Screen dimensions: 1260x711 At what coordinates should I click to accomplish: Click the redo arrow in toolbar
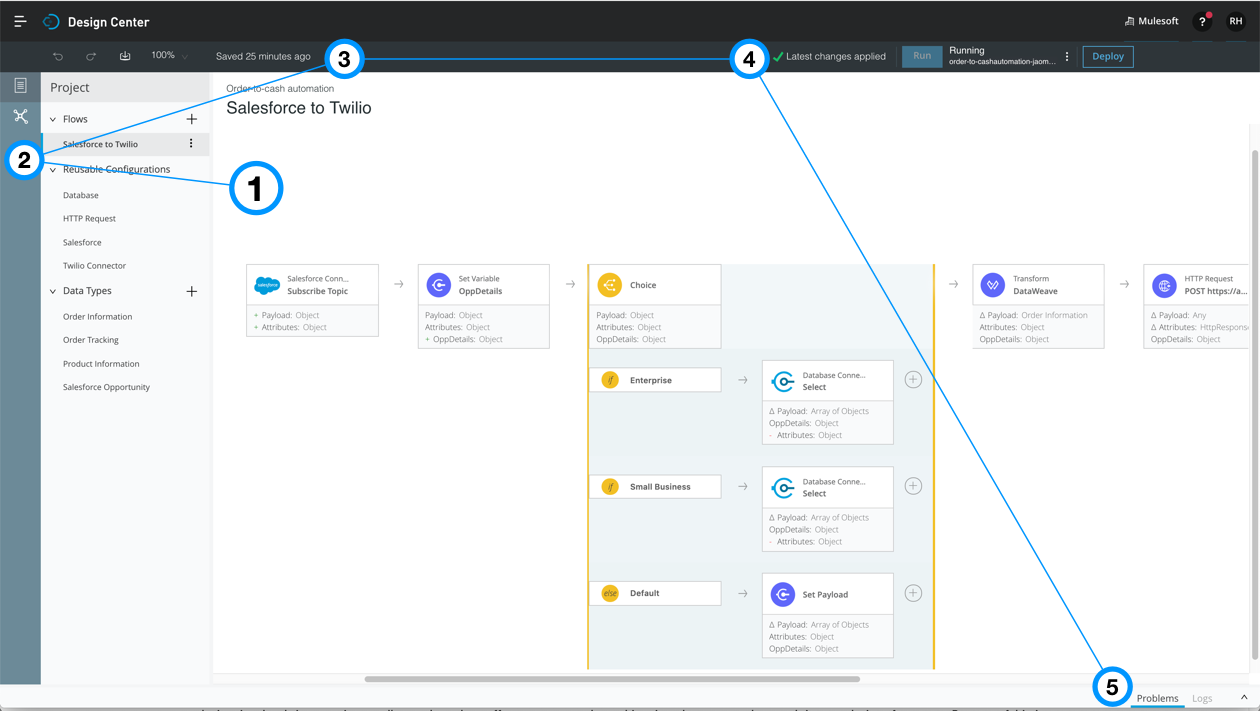pyautogui.click(x=91, y=57)
